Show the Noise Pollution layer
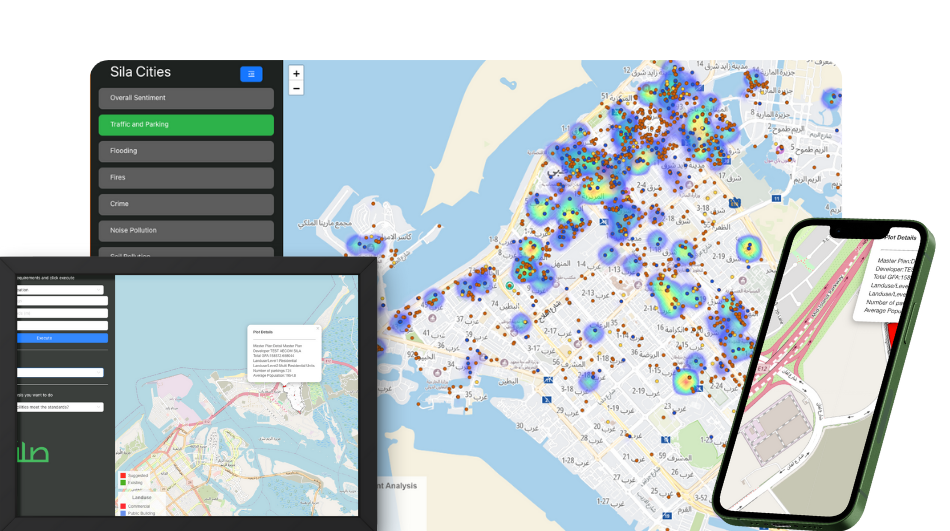This screenshot has width=950, height=531. 186,231
